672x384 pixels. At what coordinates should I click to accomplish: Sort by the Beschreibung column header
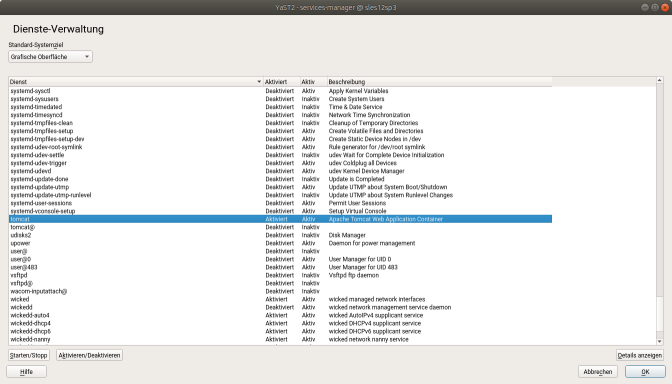[x=439, y=81]
